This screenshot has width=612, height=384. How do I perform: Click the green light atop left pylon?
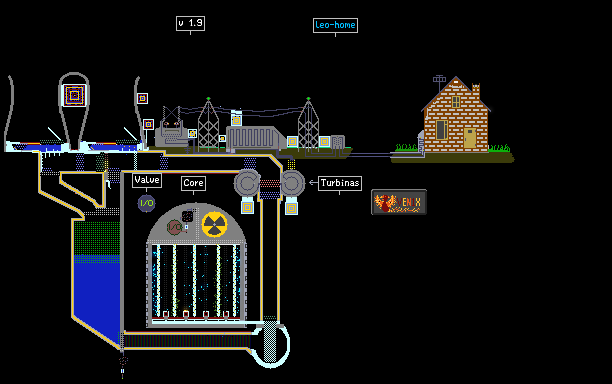coord(208,99)
